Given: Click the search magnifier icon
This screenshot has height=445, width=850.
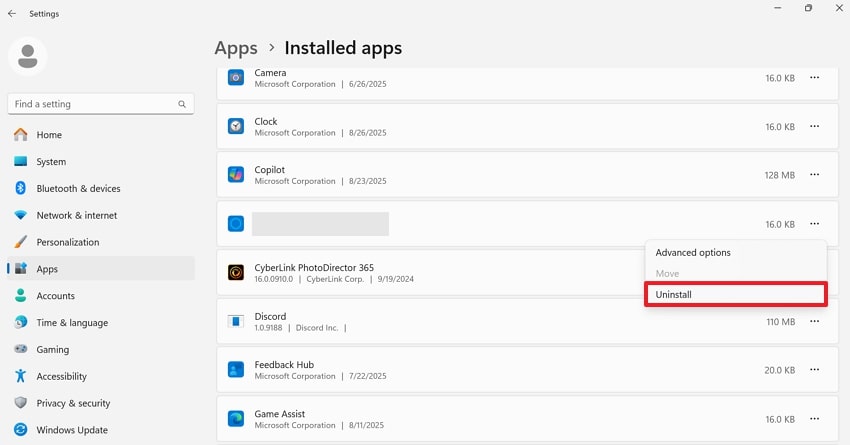Looking at the screenshot, I should (x=182, y=104).
